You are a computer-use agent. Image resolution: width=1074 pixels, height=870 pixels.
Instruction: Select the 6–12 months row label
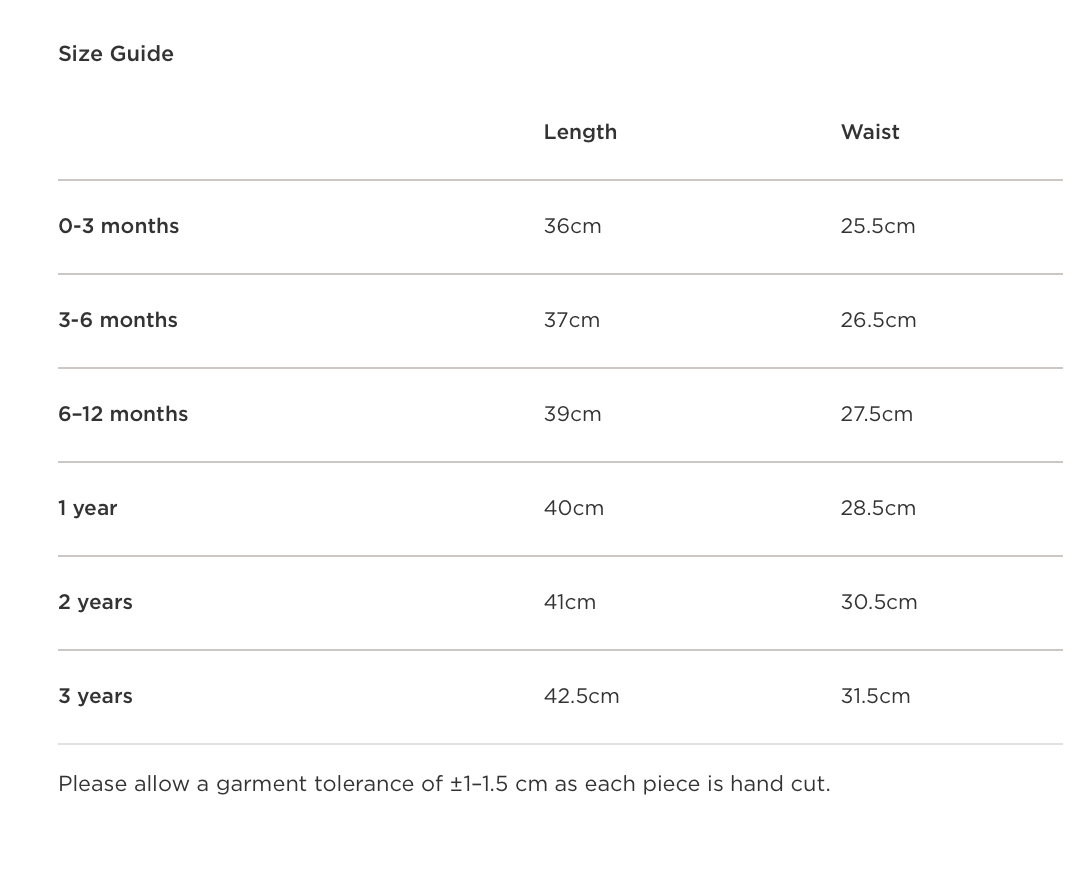[x=123, y=414]
